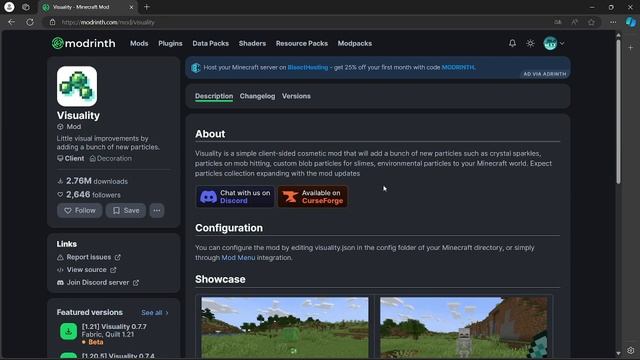
Task: Click the 2.76M downloads count
Action: [x=92, y=181]
